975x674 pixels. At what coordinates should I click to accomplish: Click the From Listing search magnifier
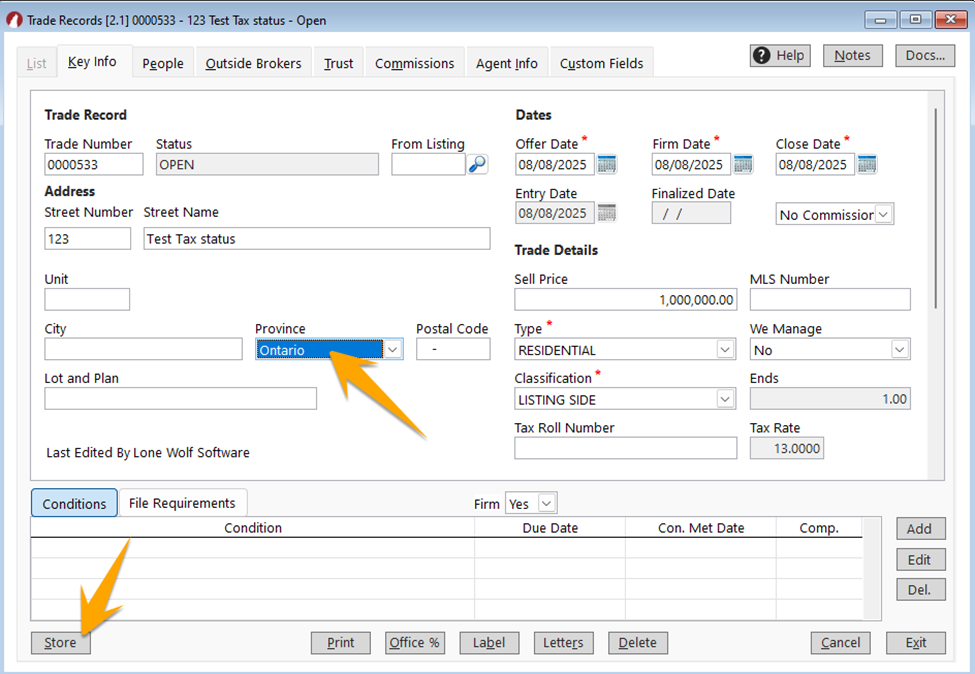479,163
